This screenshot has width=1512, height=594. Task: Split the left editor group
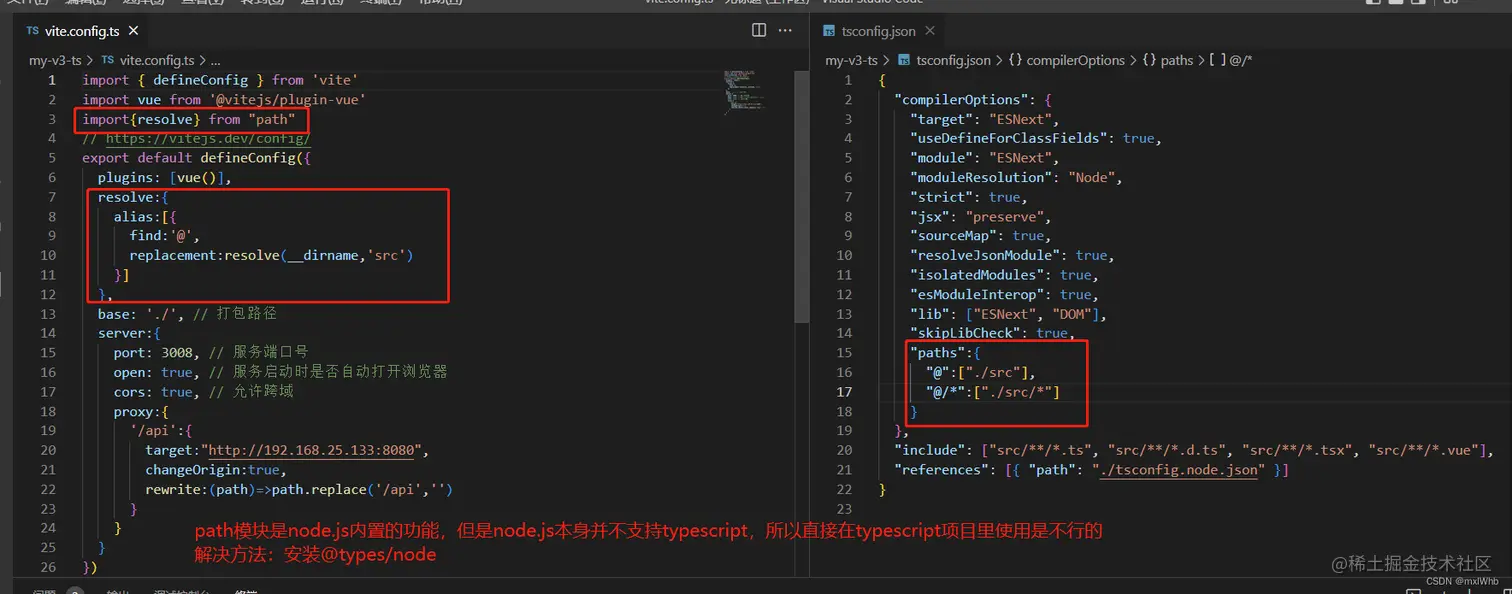tap(759, 30)
